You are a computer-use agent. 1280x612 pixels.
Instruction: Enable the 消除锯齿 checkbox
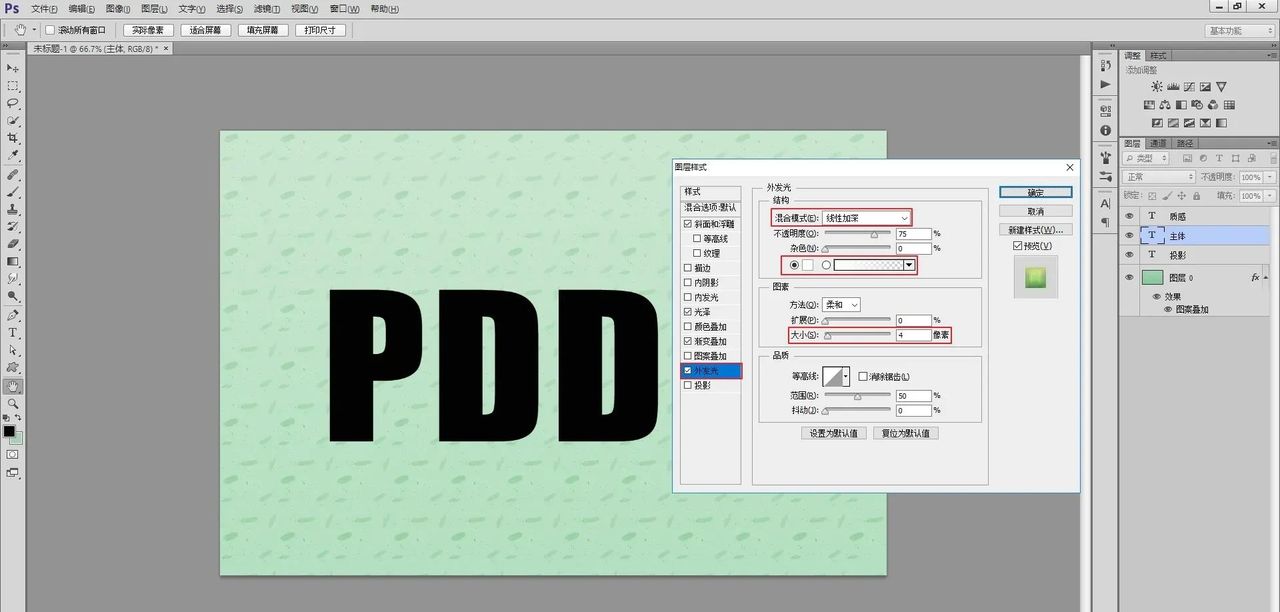click(x=863, y=377)
